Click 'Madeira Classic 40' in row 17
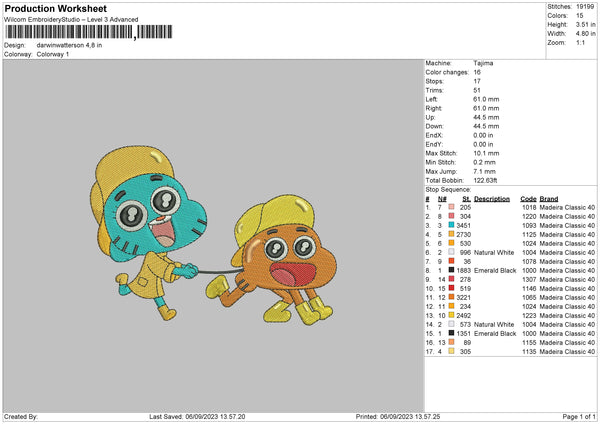The width and height of the screenshot is (600, 424). click(567, 351)
